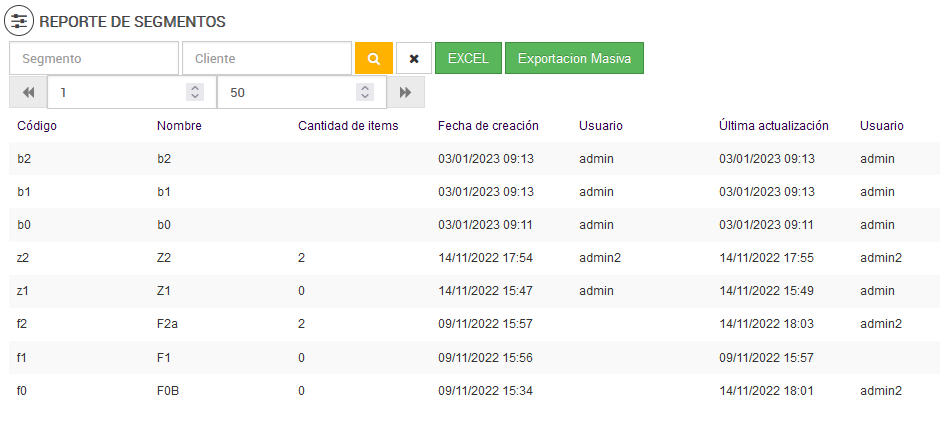The width and height of the screenshot is (940, 424).
Task: Click the Exportacion Masiva button
Action: tap(574, 58)
